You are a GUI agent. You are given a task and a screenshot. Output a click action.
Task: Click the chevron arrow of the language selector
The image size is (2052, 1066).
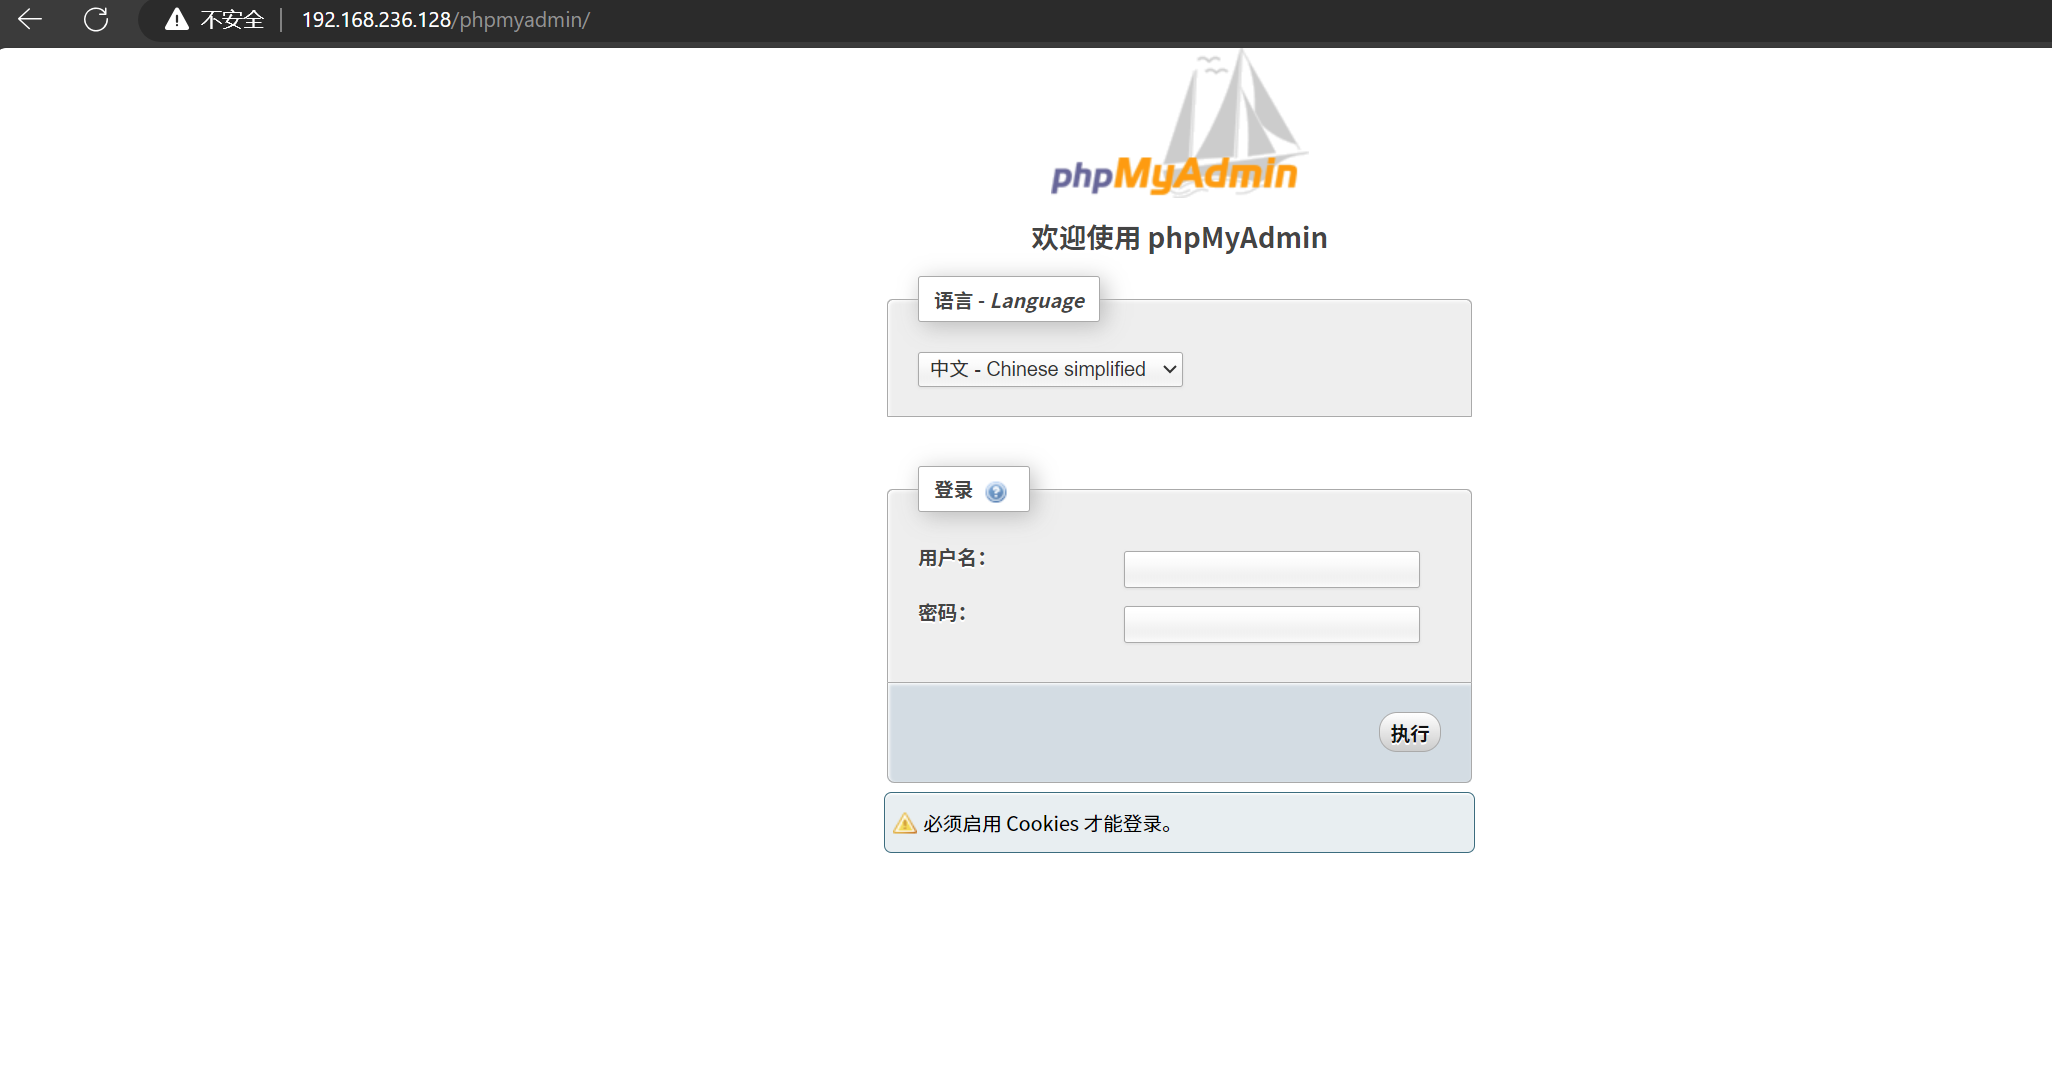click(1169, 369)
